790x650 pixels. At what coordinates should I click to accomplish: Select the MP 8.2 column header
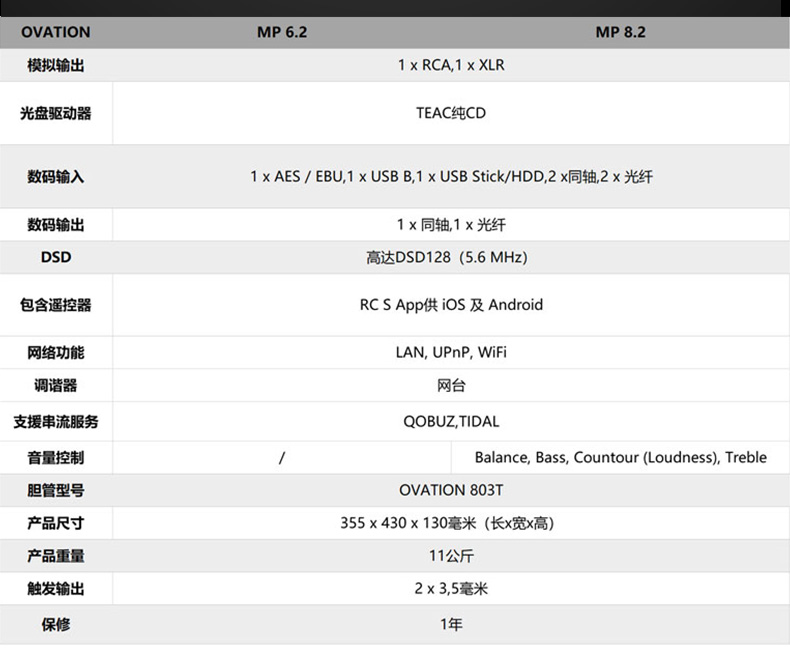[620, 32]
